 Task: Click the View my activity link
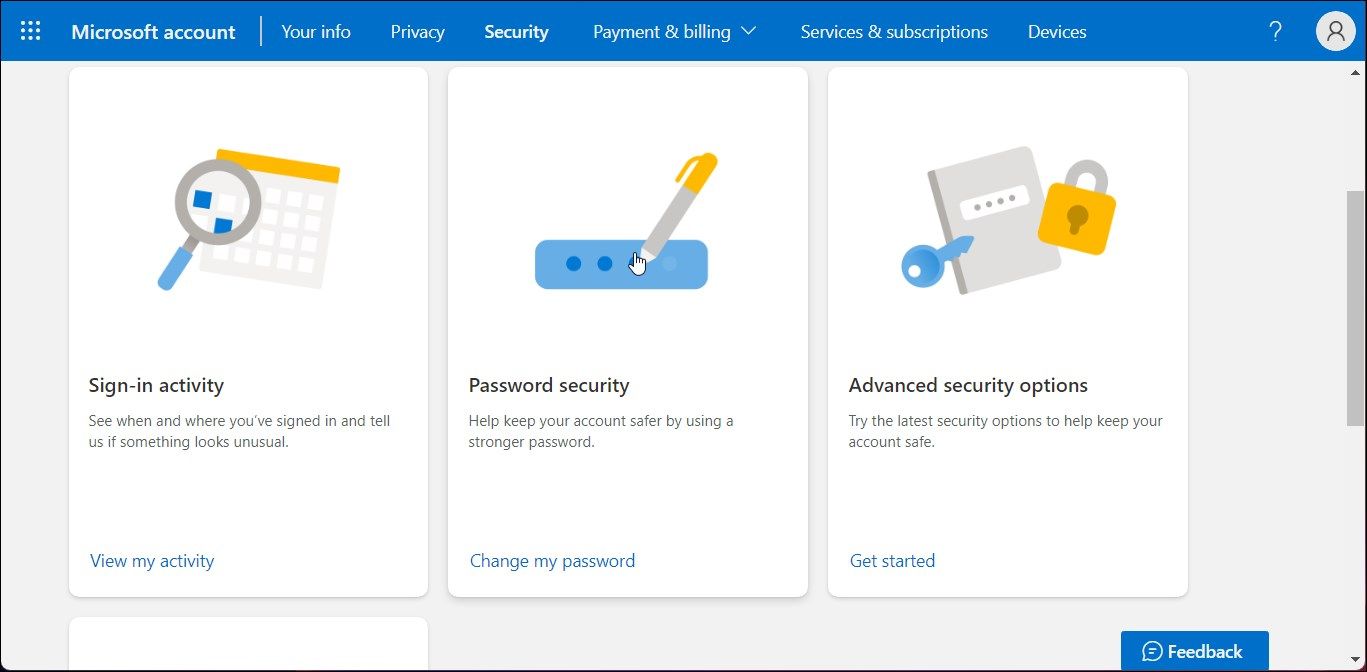point(152,561)
